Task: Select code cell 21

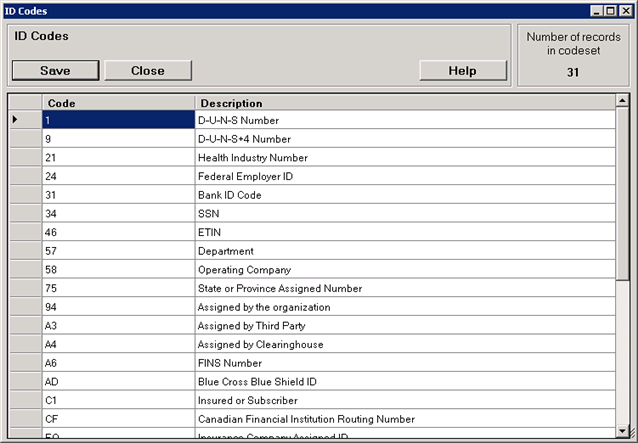Action: [x=118, y=158]
